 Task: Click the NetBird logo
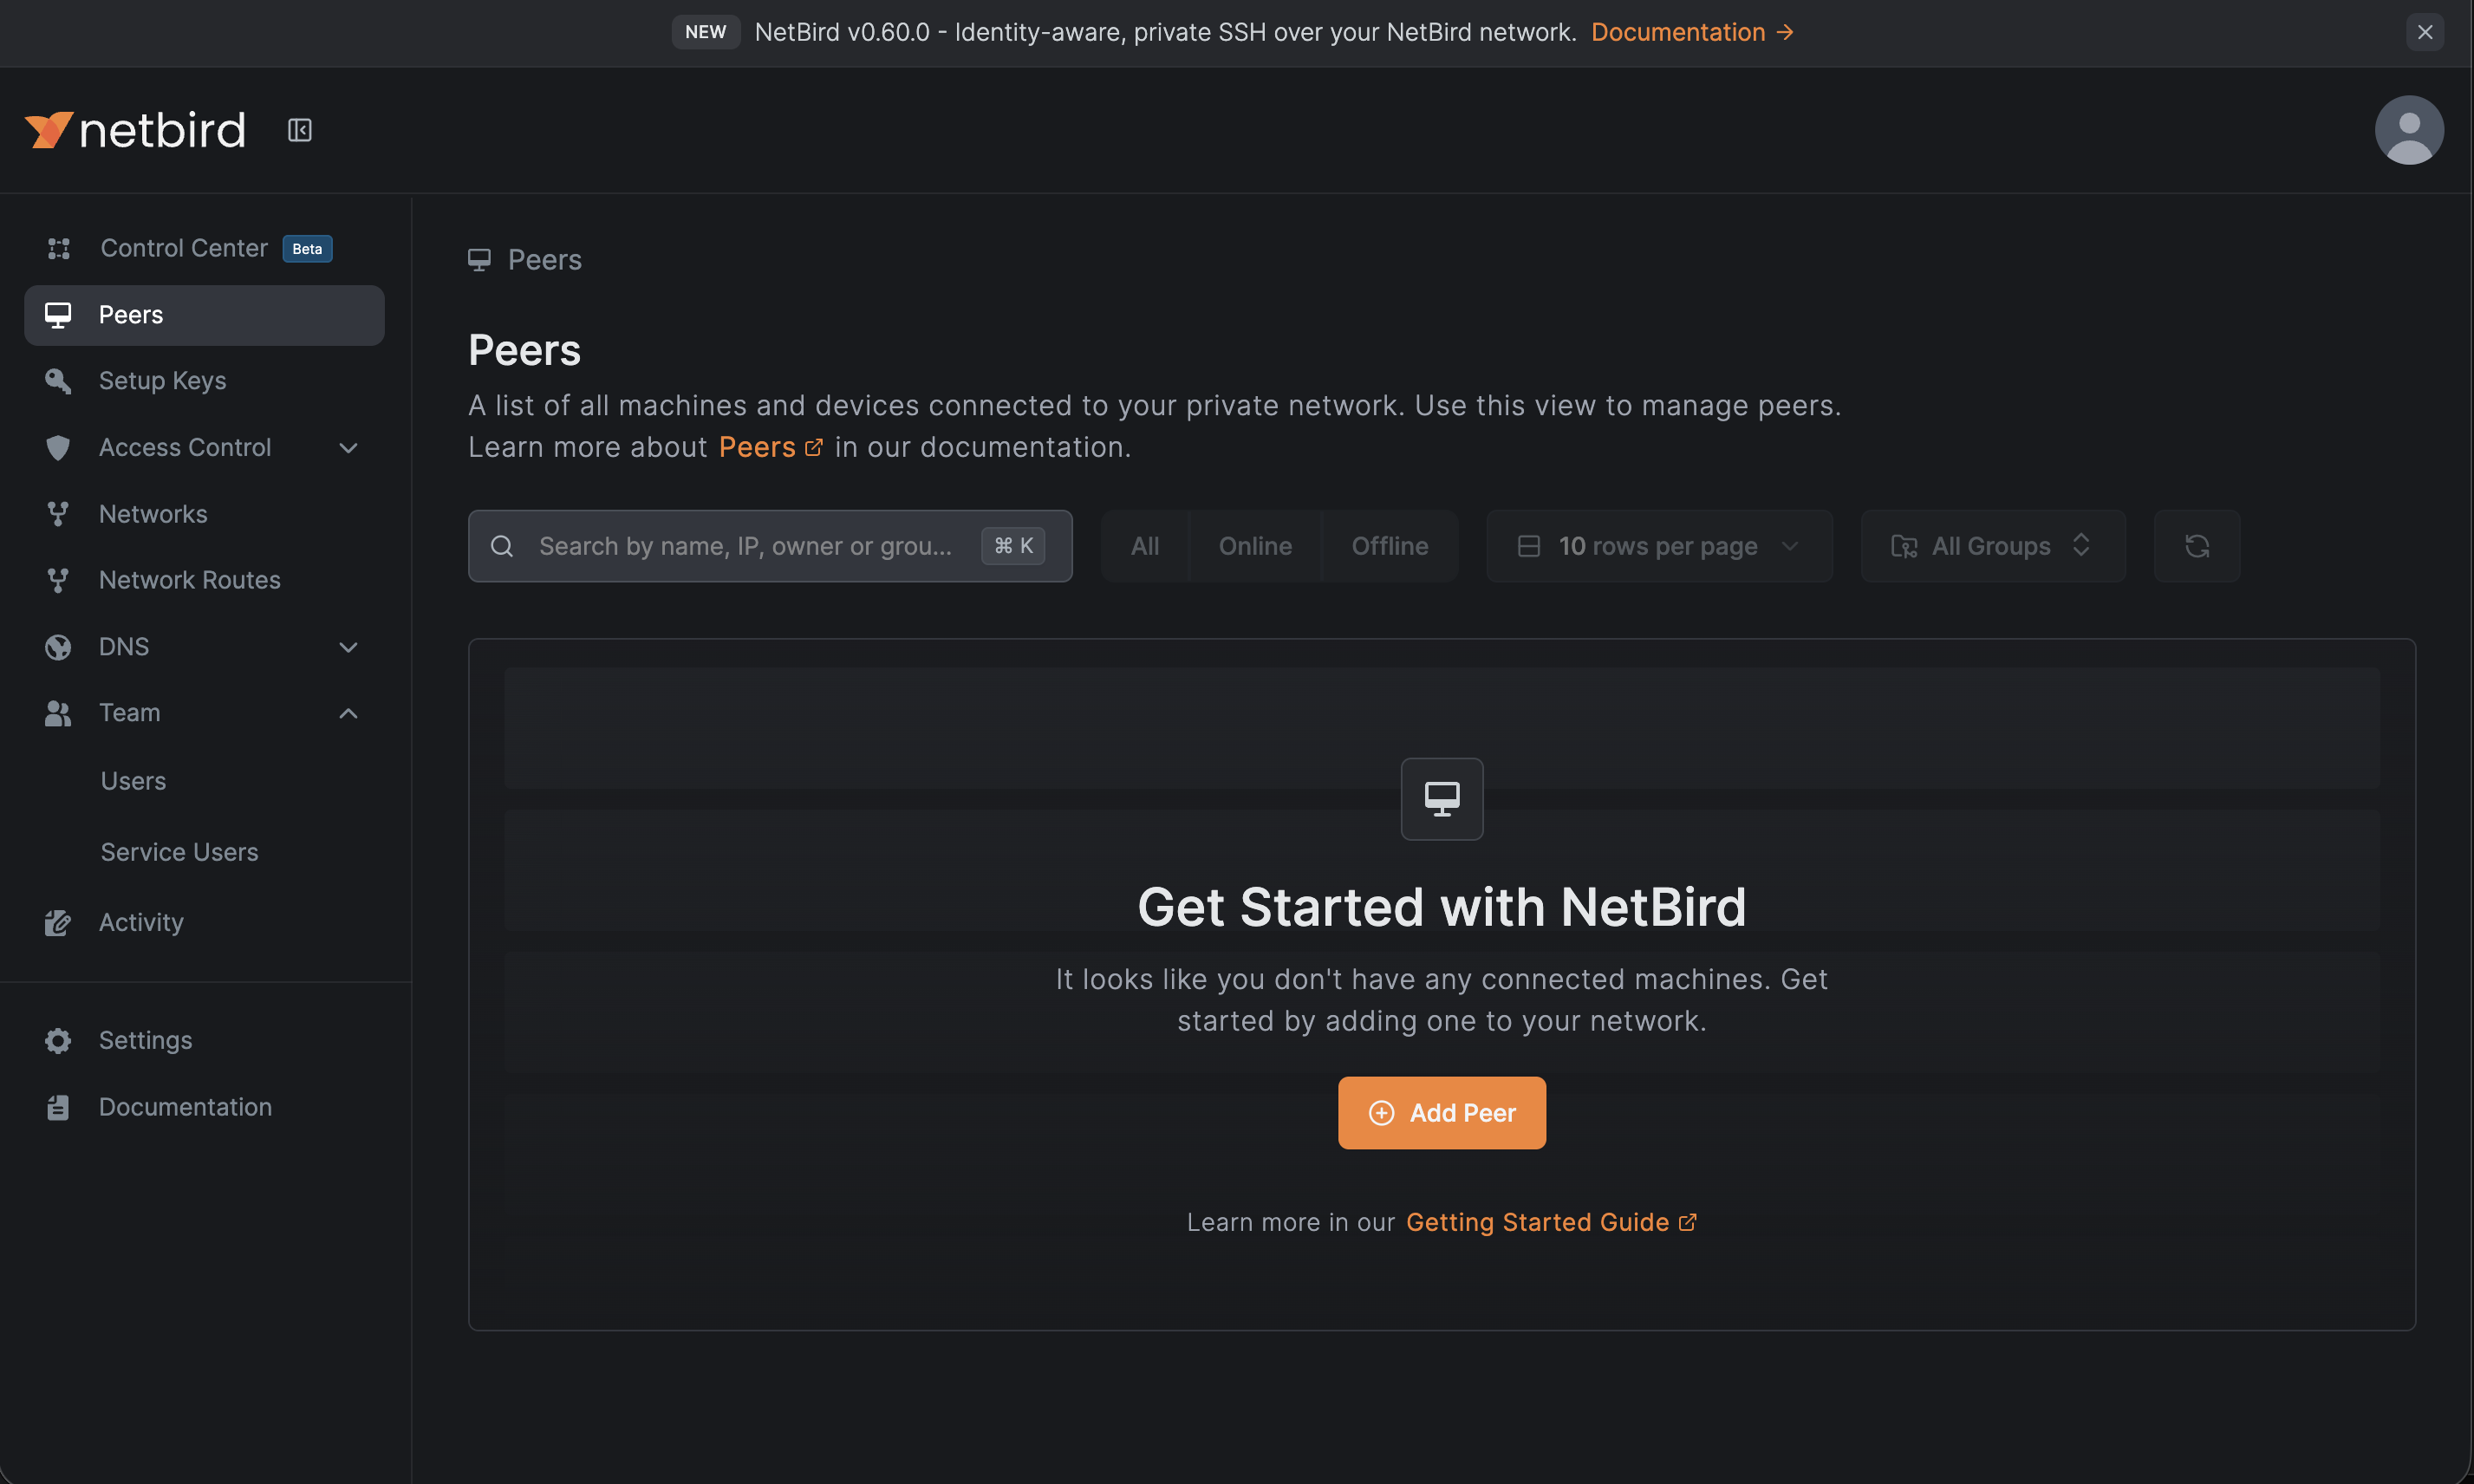click(134, 129)
